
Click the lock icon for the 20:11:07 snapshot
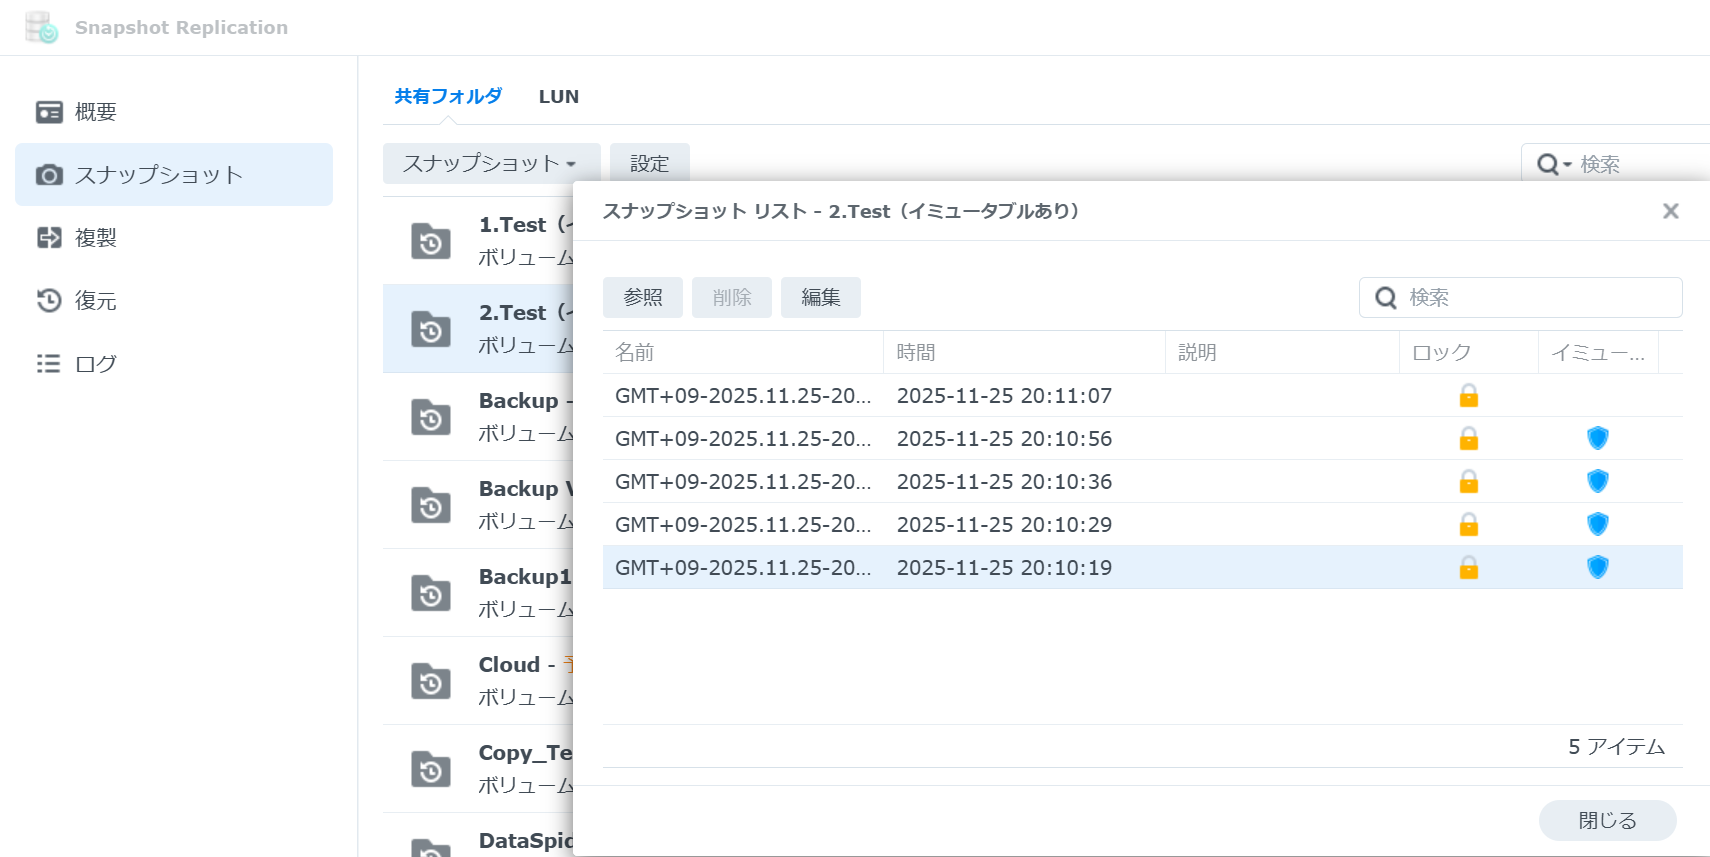pyautogui.click(x=1468, y=396)
